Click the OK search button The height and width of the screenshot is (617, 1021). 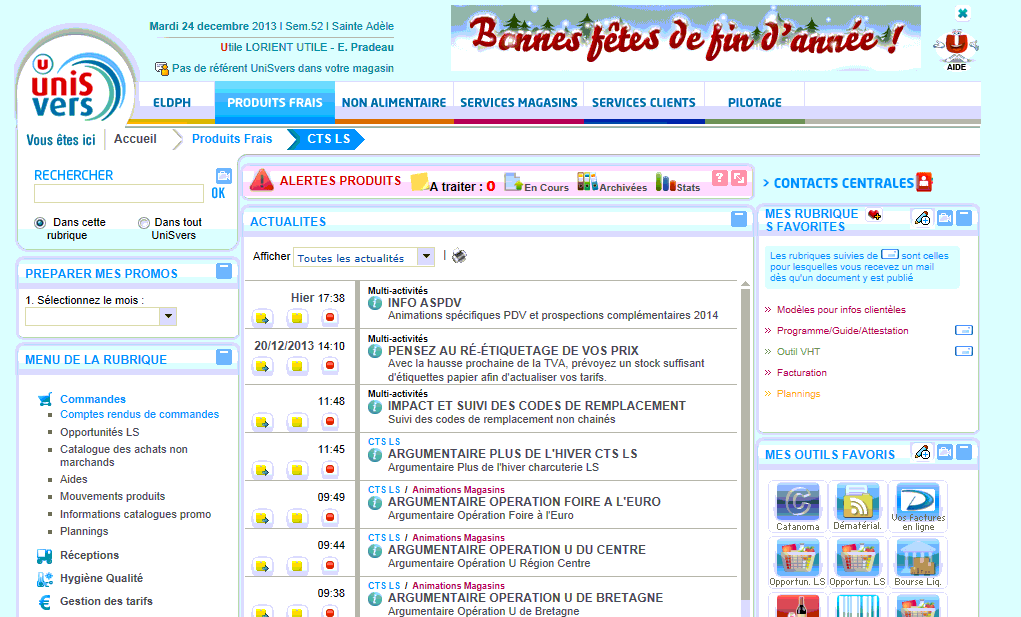218,193
